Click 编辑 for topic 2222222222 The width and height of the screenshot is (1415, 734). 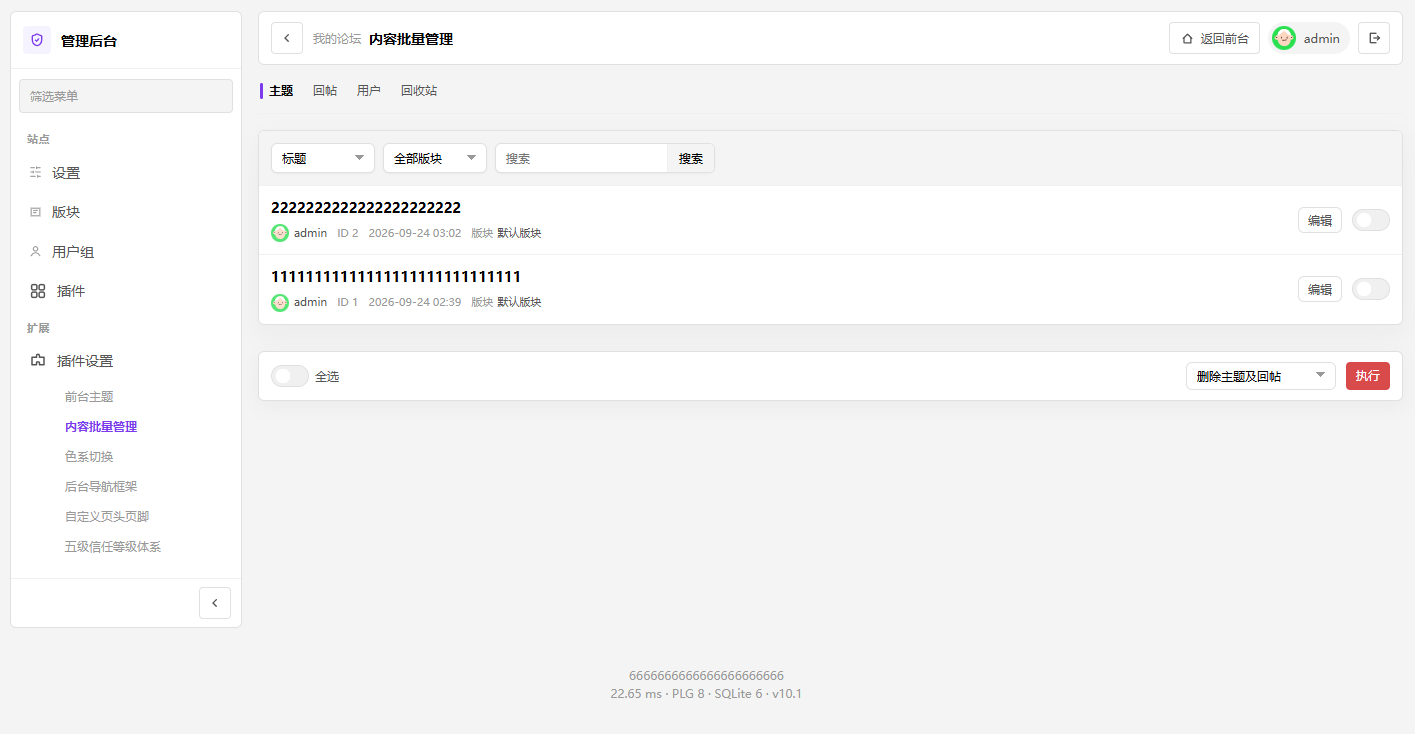pos(1320,220)
